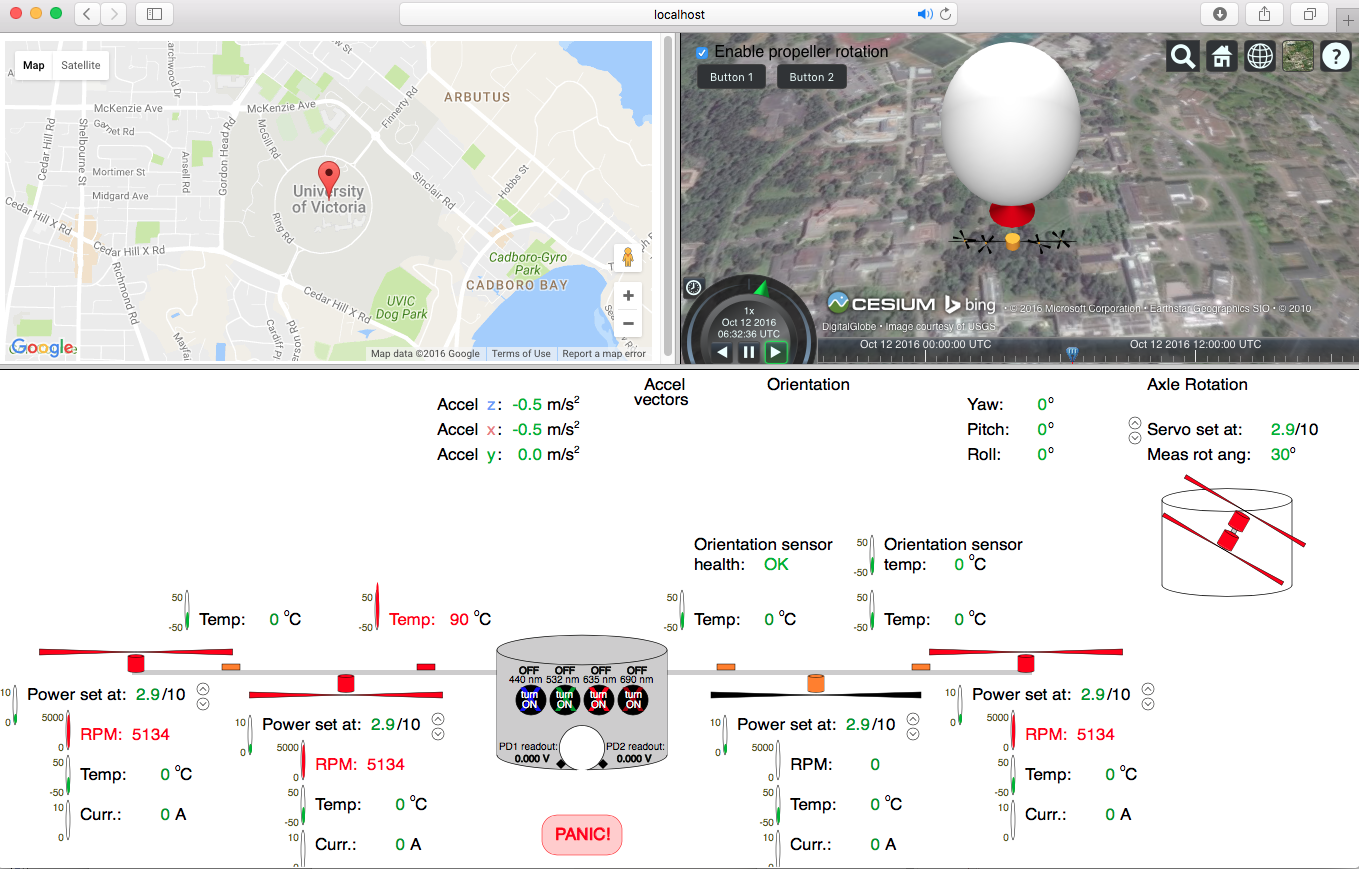Decrease far-left motor power with down arrow
Screen dimensions: 1359x869
203,703
